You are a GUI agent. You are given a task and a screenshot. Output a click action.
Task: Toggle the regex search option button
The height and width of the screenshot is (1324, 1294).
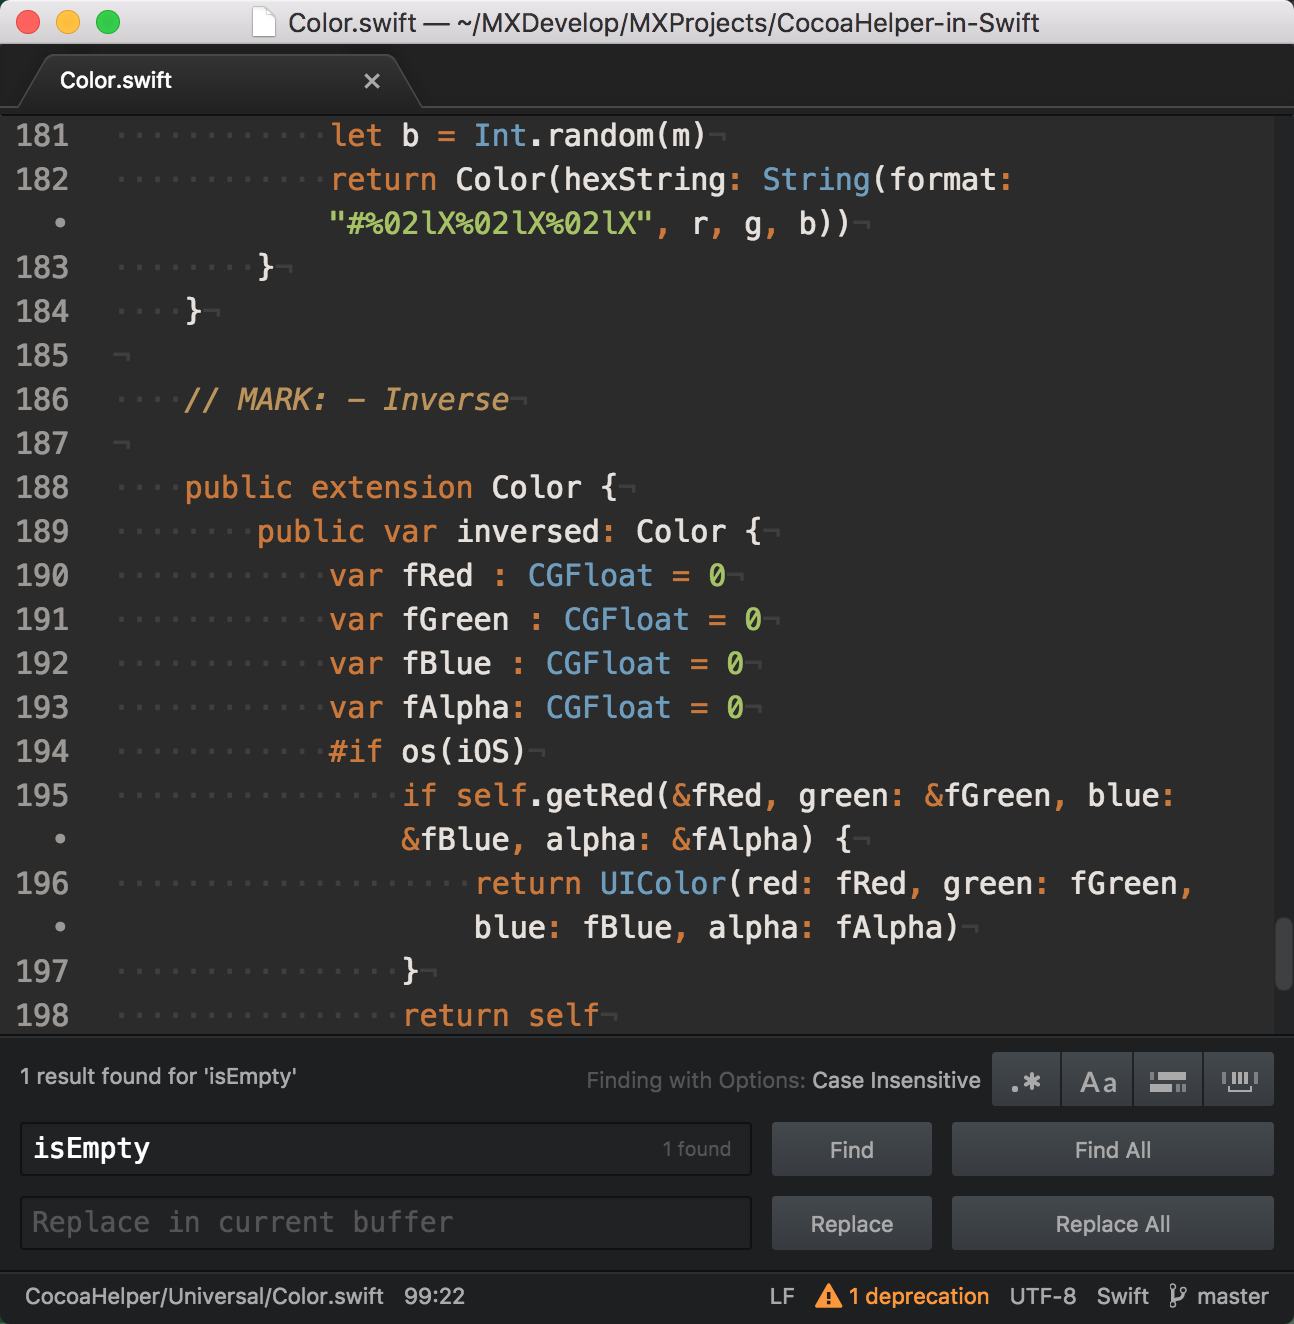click(1026, 1080)
